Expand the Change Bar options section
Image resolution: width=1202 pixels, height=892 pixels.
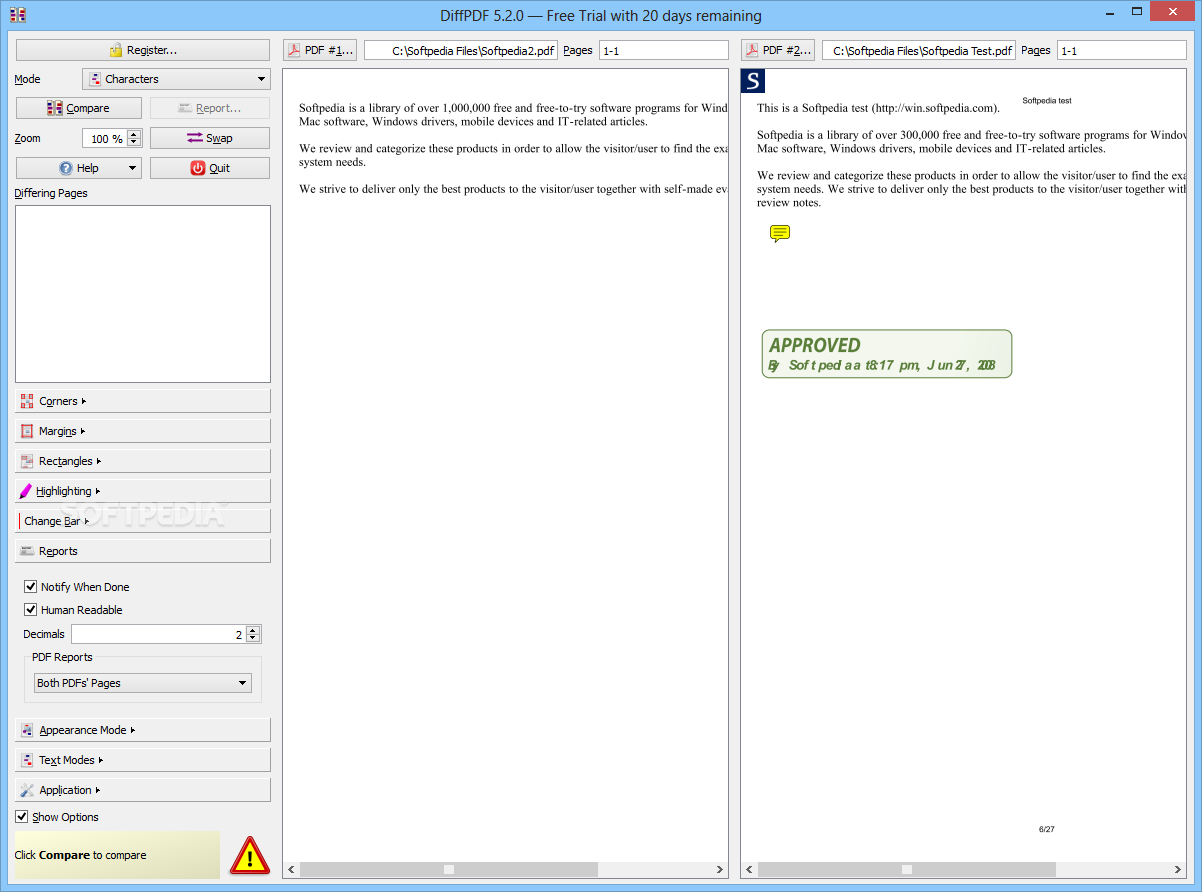[x=143, y=521]
